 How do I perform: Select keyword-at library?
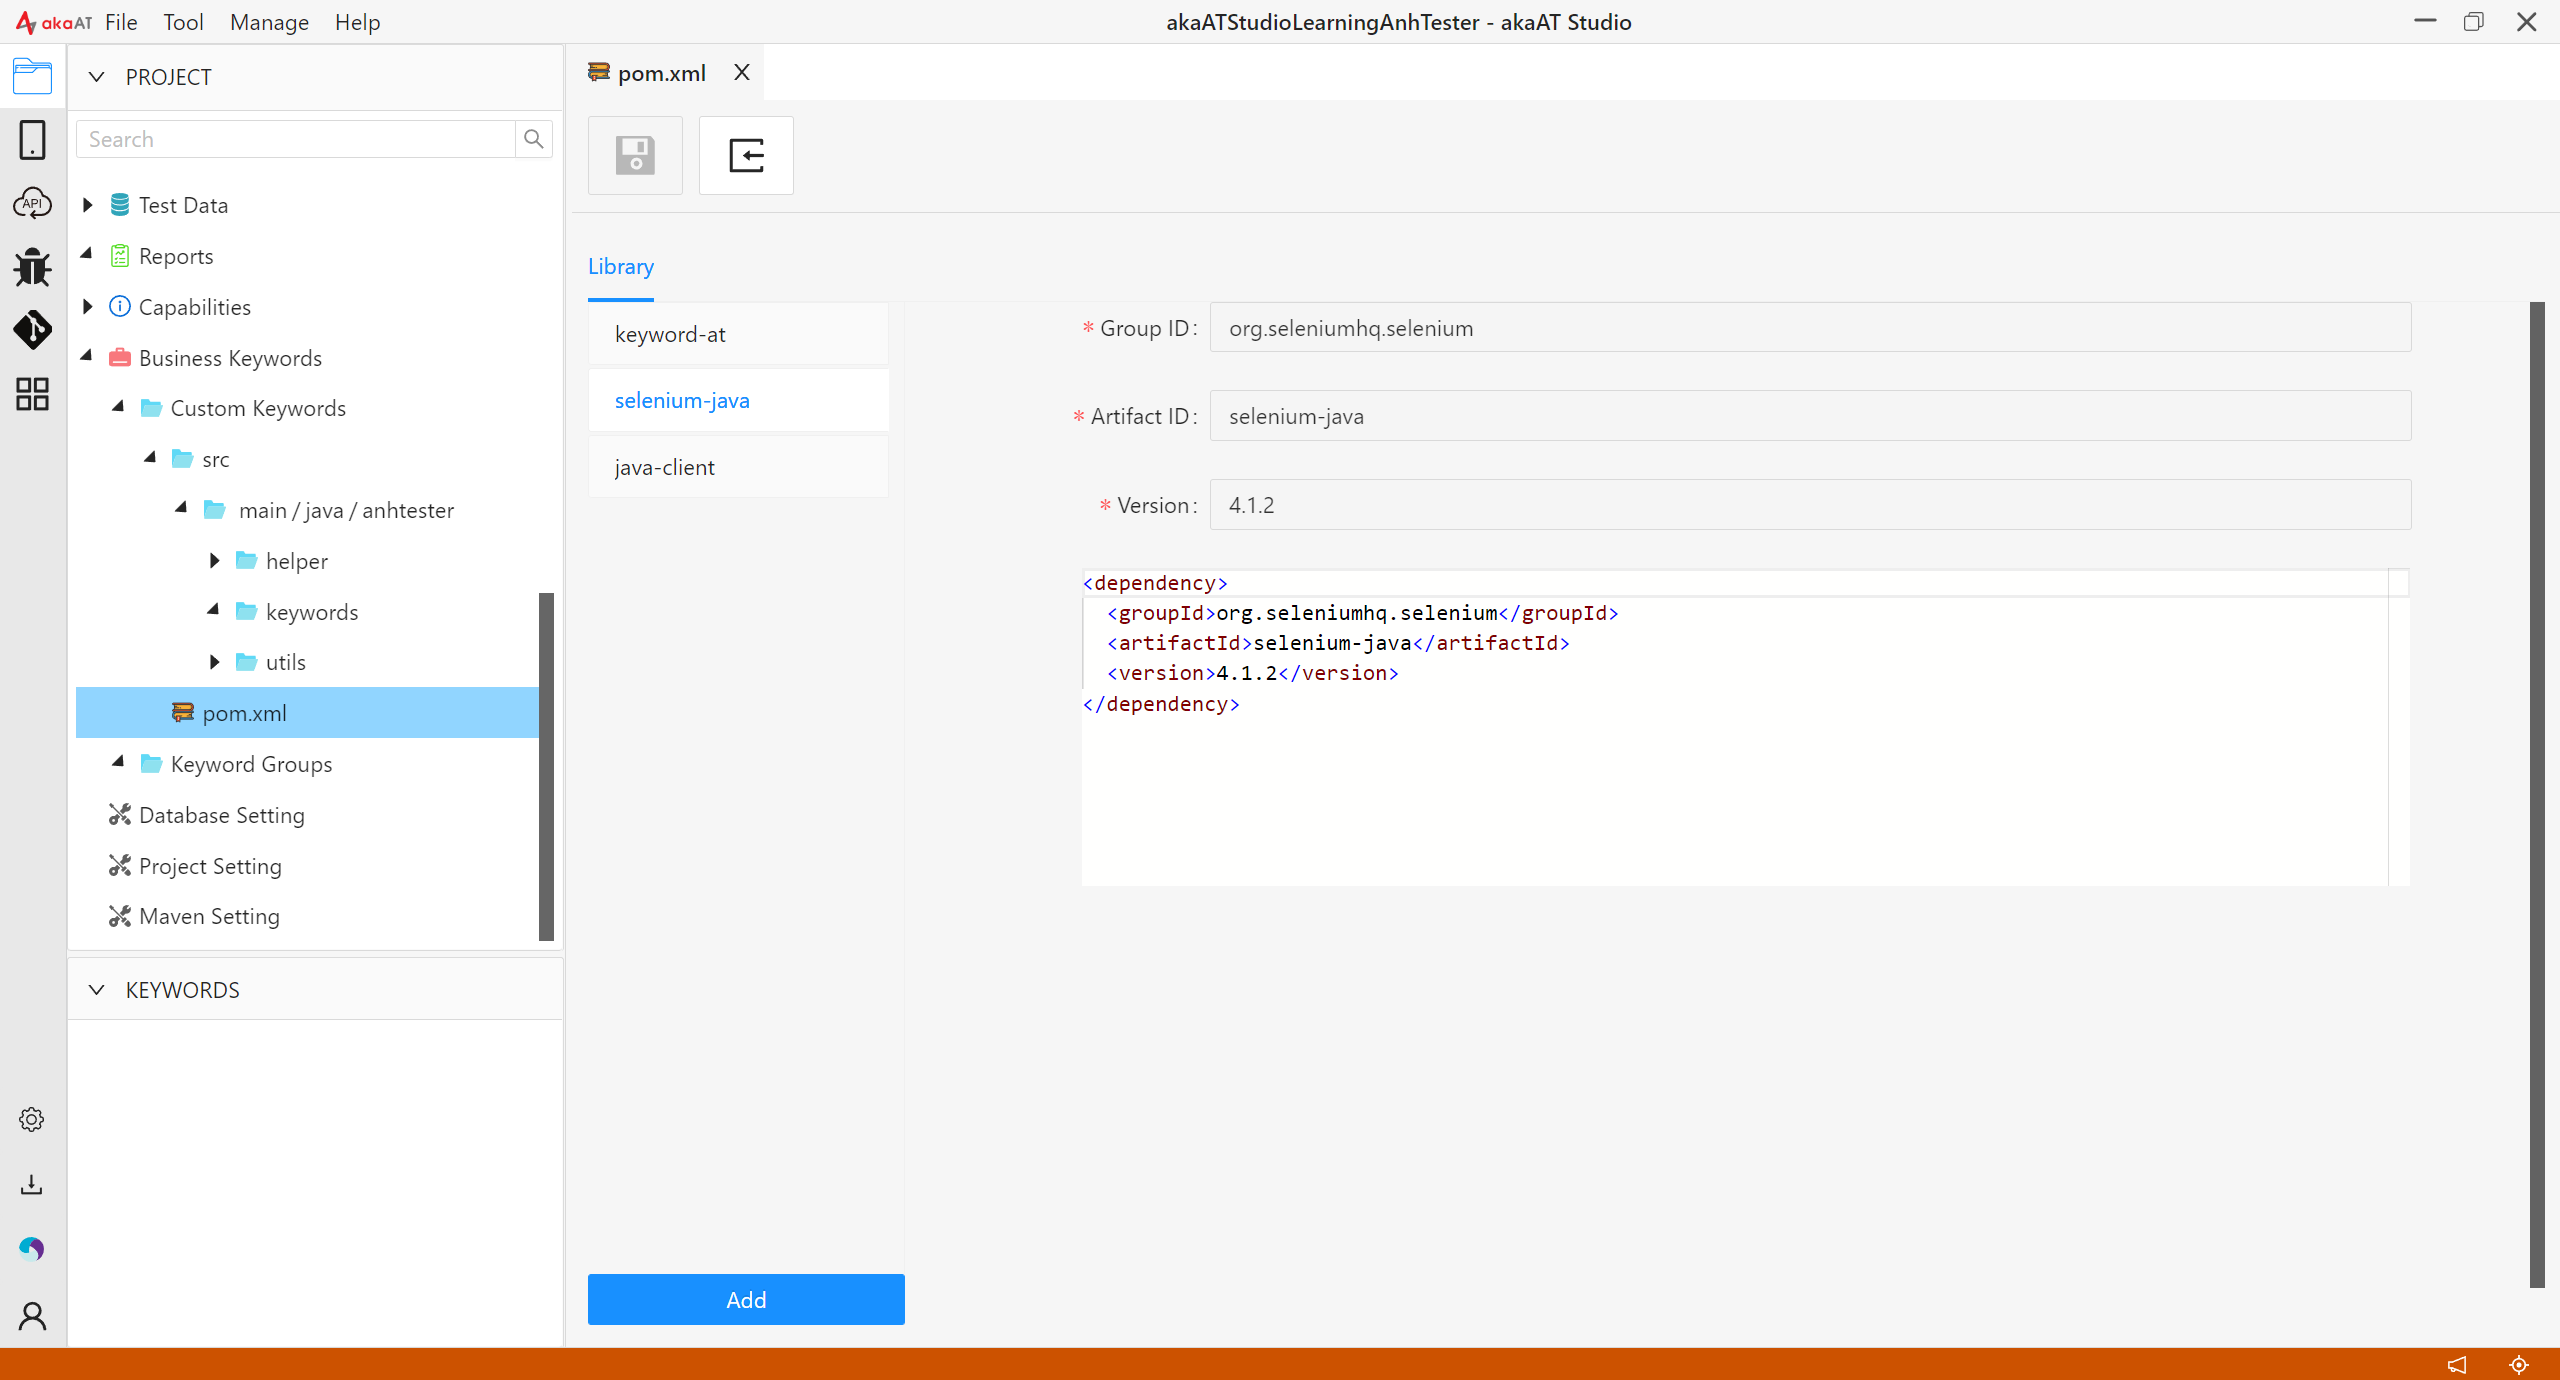click(738, 334)
